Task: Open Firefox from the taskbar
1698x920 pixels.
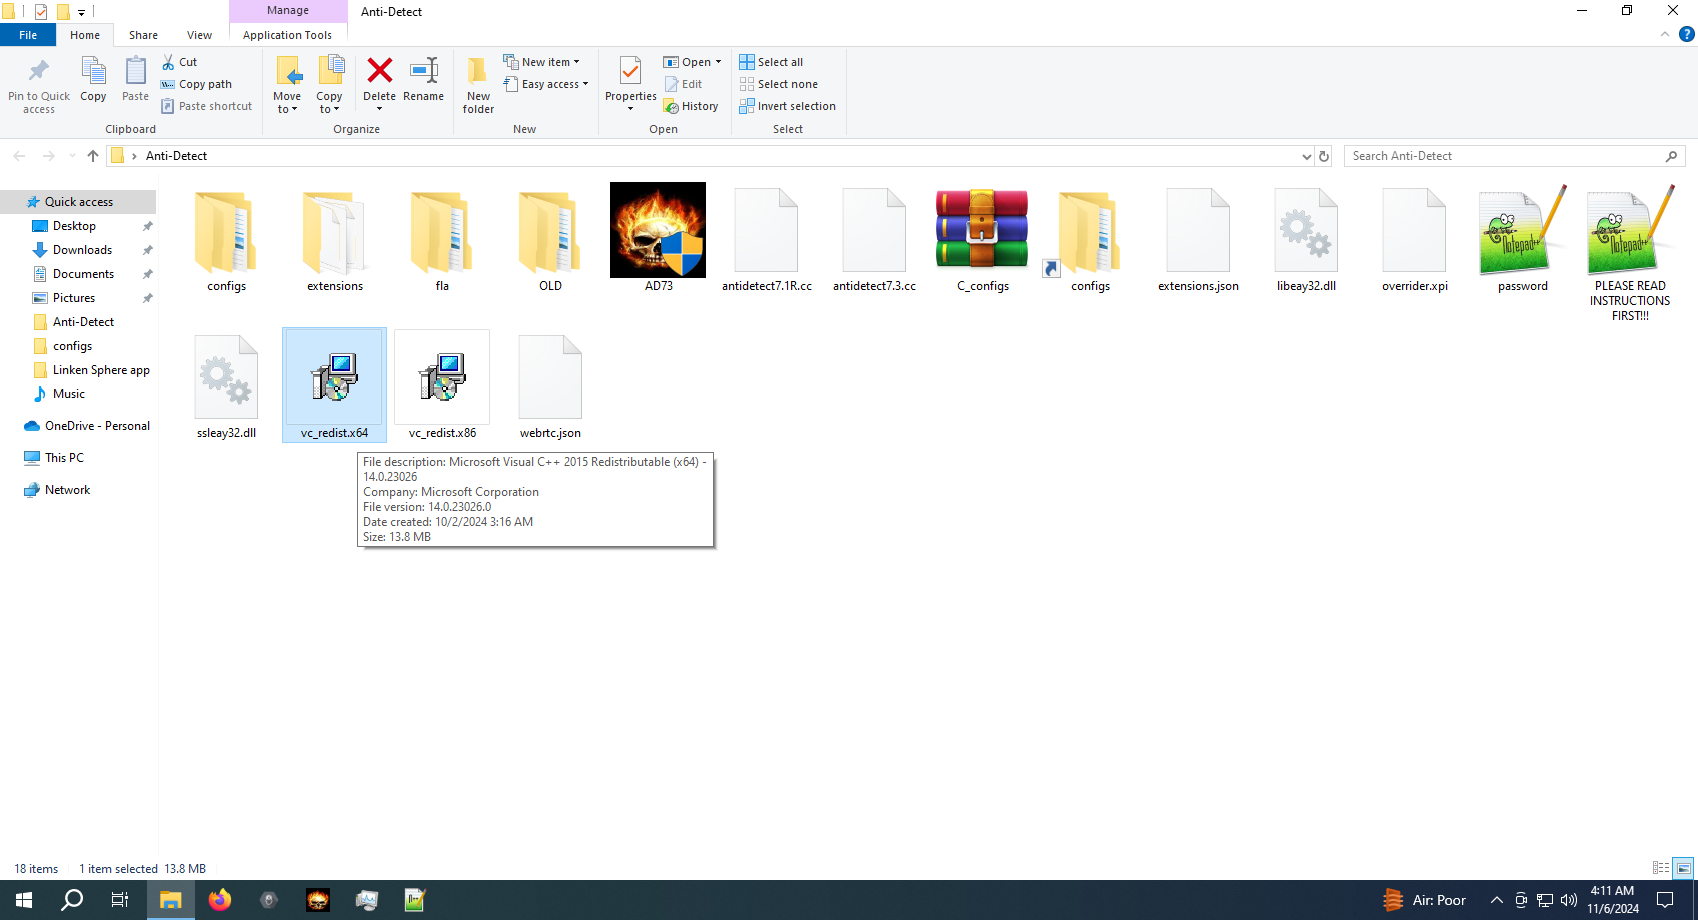Action: click(x=219, y=899)
